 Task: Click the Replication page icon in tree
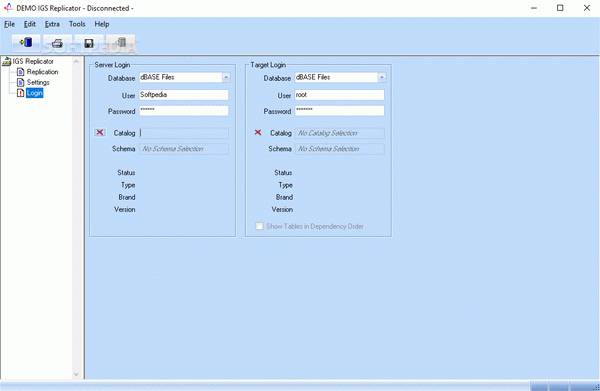click(21, 72)
